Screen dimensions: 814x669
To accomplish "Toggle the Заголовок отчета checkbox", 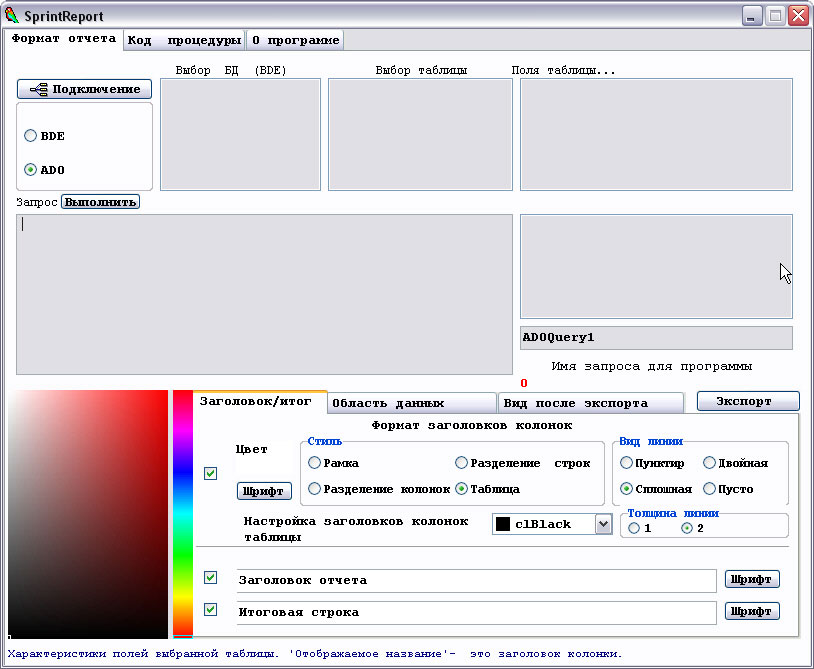I will pos(210,578).
